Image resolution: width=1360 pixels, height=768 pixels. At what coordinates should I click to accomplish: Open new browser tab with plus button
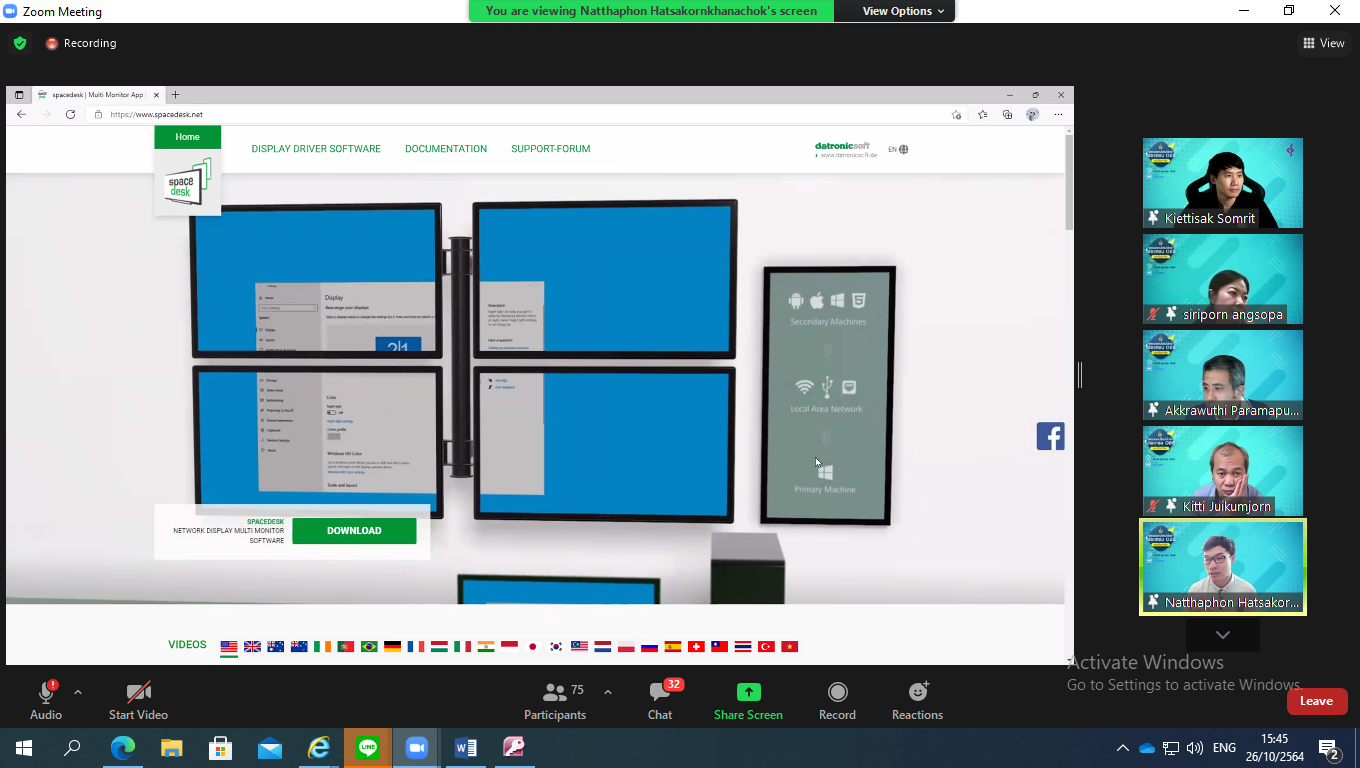pos(175,95)
